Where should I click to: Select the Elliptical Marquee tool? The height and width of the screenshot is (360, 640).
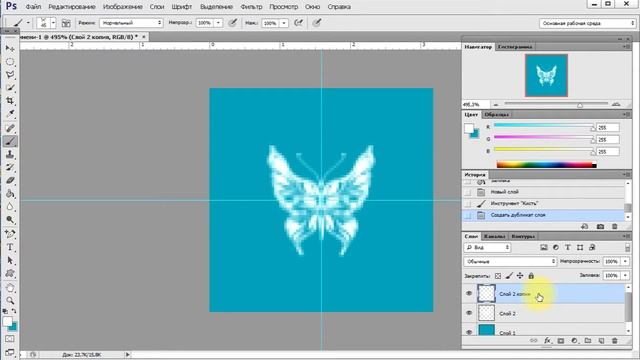point(10,62)
